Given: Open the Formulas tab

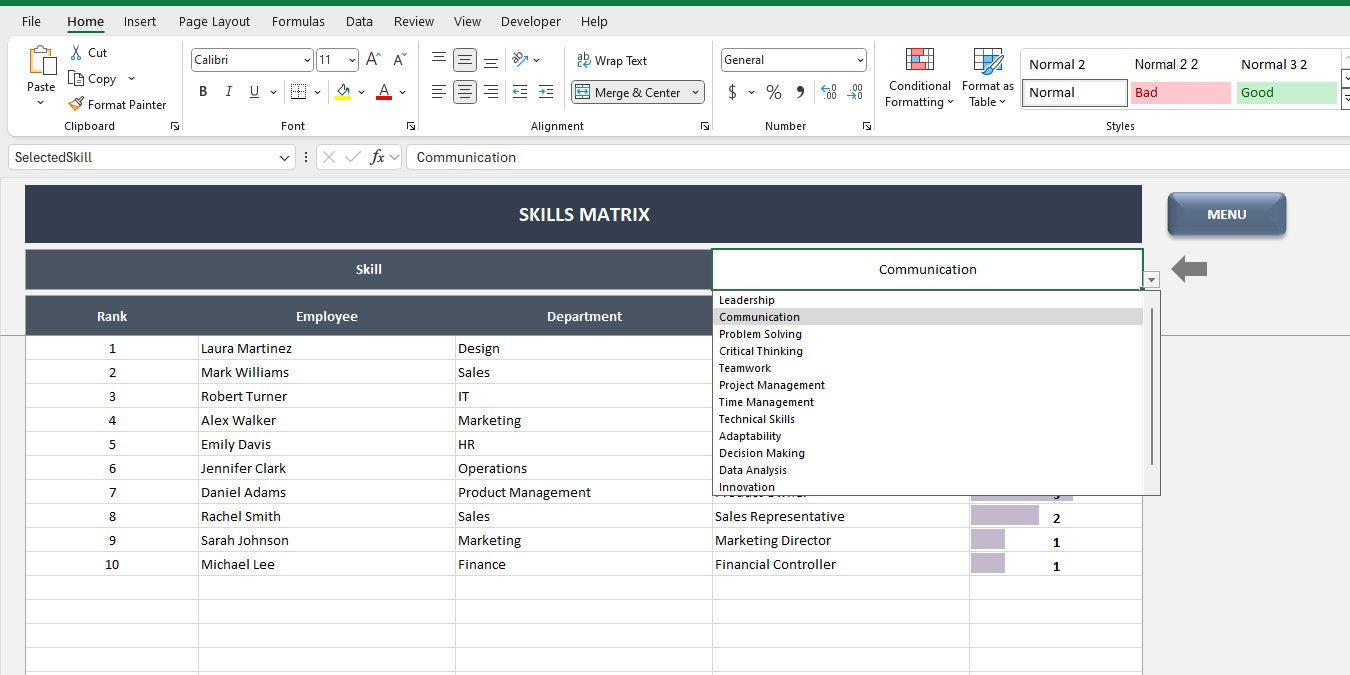Looking at the screenshot, I should tap(298, 21).
